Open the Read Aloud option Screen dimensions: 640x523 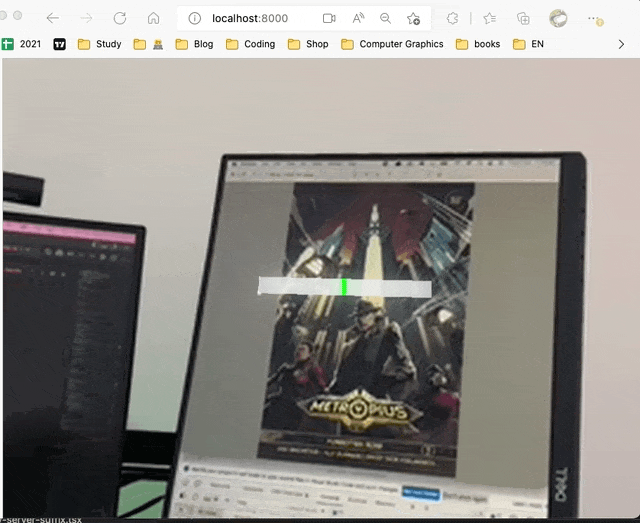[358, 18]
